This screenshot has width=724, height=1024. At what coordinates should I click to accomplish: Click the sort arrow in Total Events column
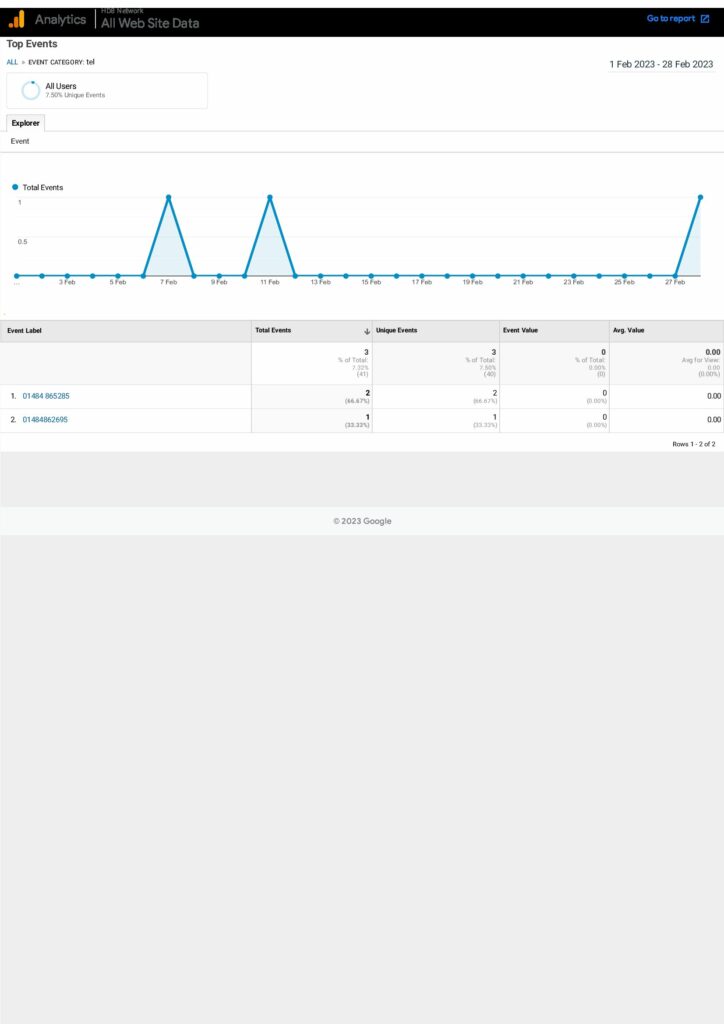point(367,330)
